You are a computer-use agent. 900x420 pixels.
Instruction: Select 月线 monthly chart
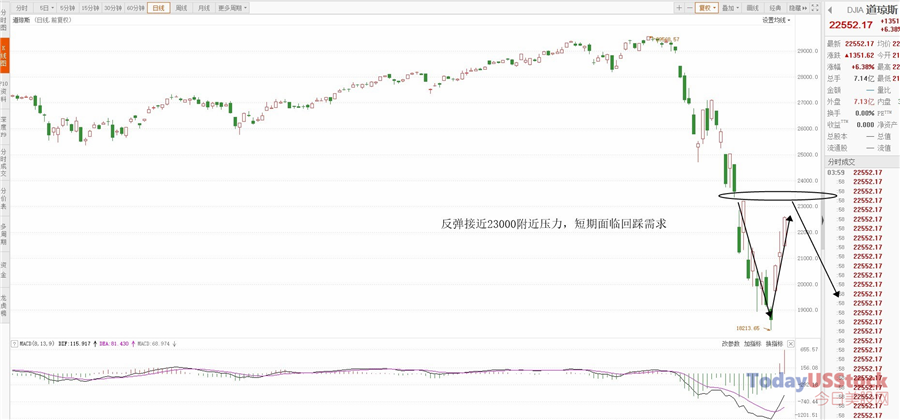click(x=204, y=8)
